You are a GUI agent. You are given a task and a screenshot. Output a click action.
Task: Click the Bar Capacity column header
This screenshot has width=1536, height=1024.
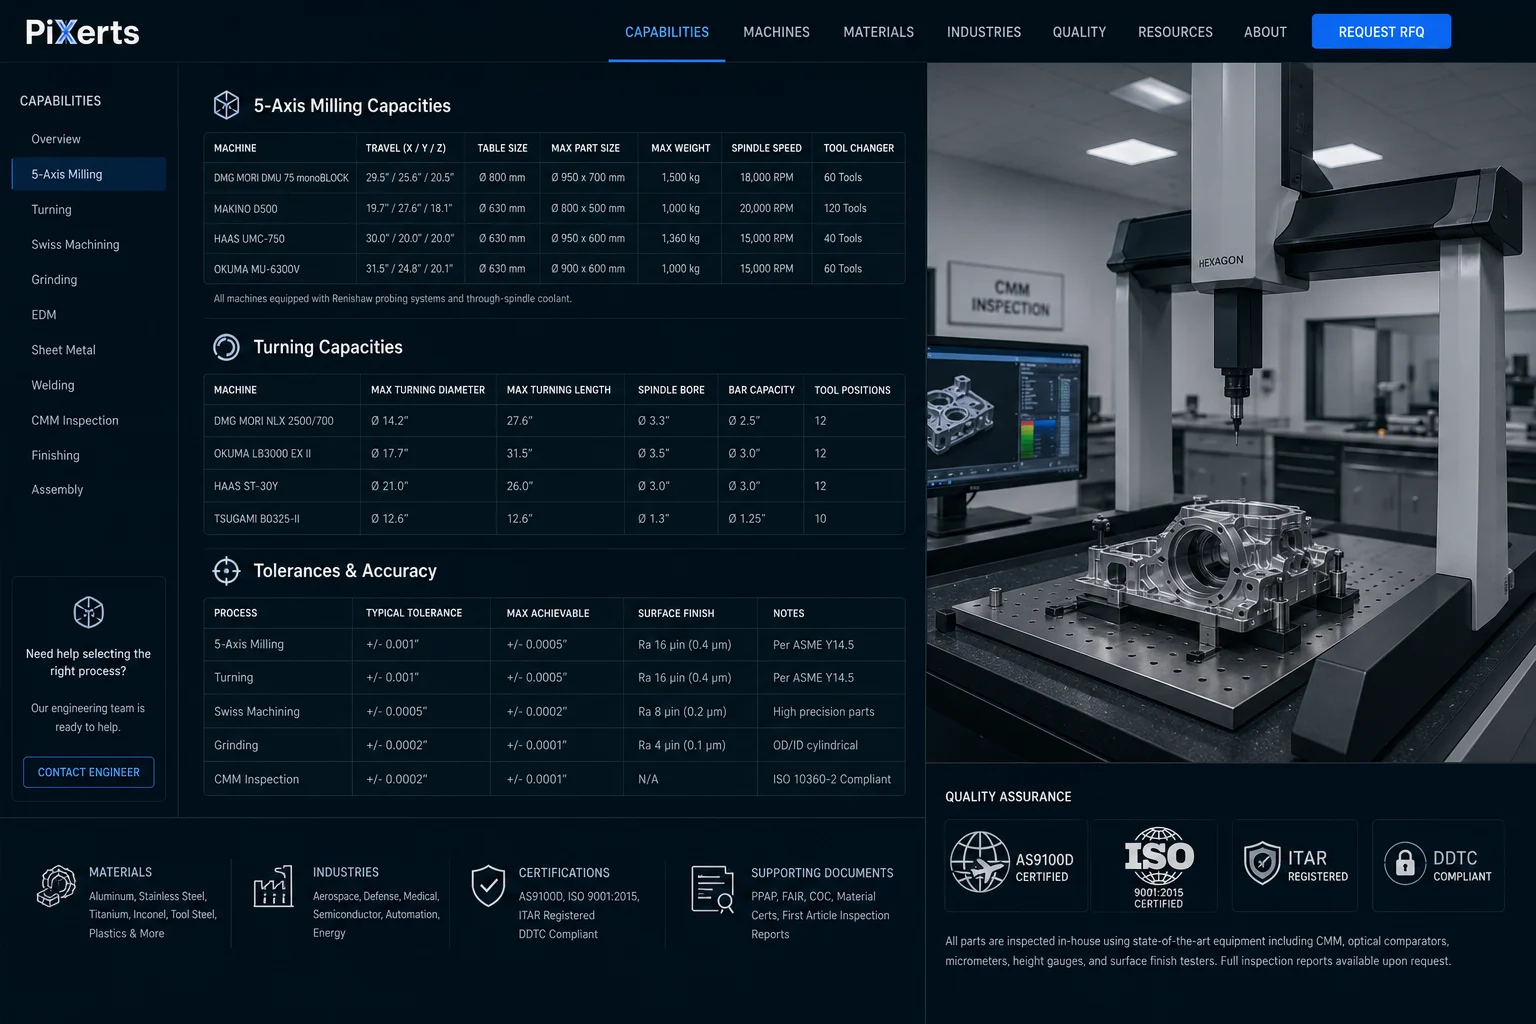(761, 390)
